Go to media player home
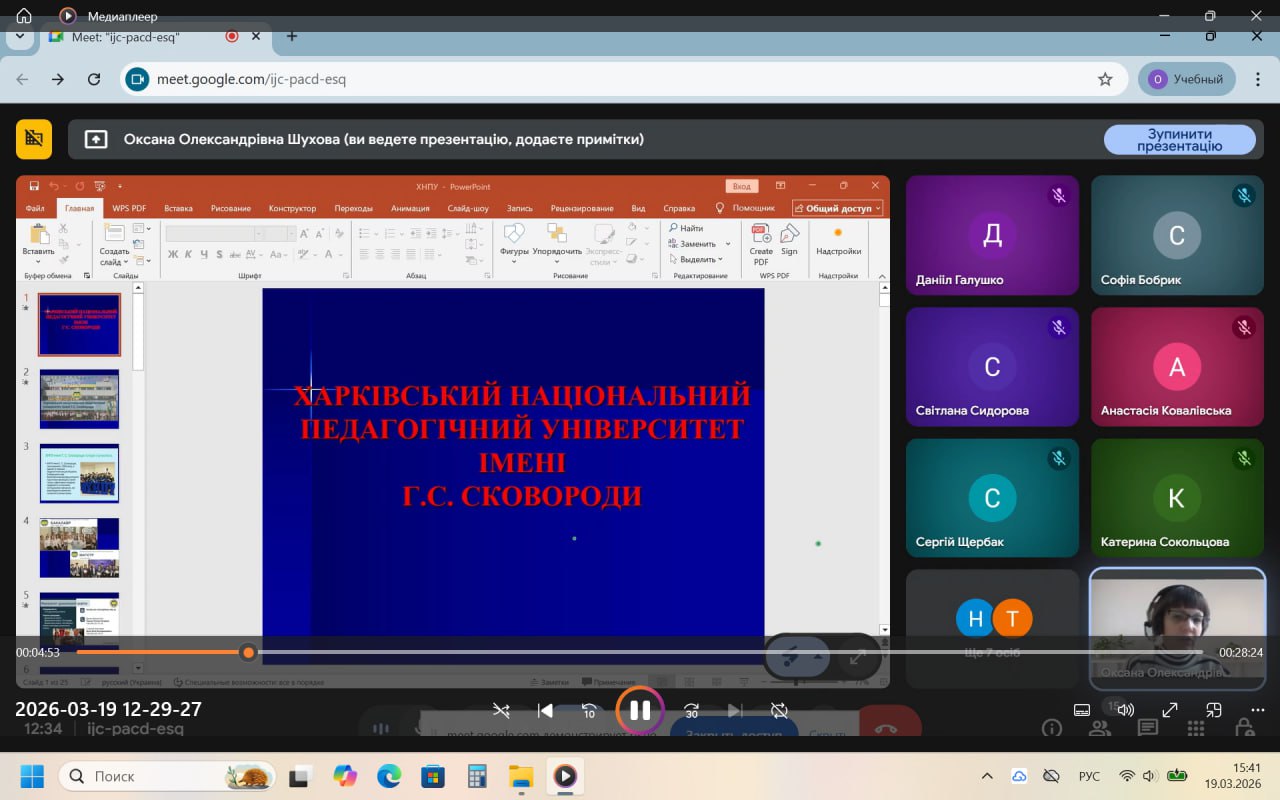The height and width of the screenshot is (800, 1280). (x=24, y=16)
